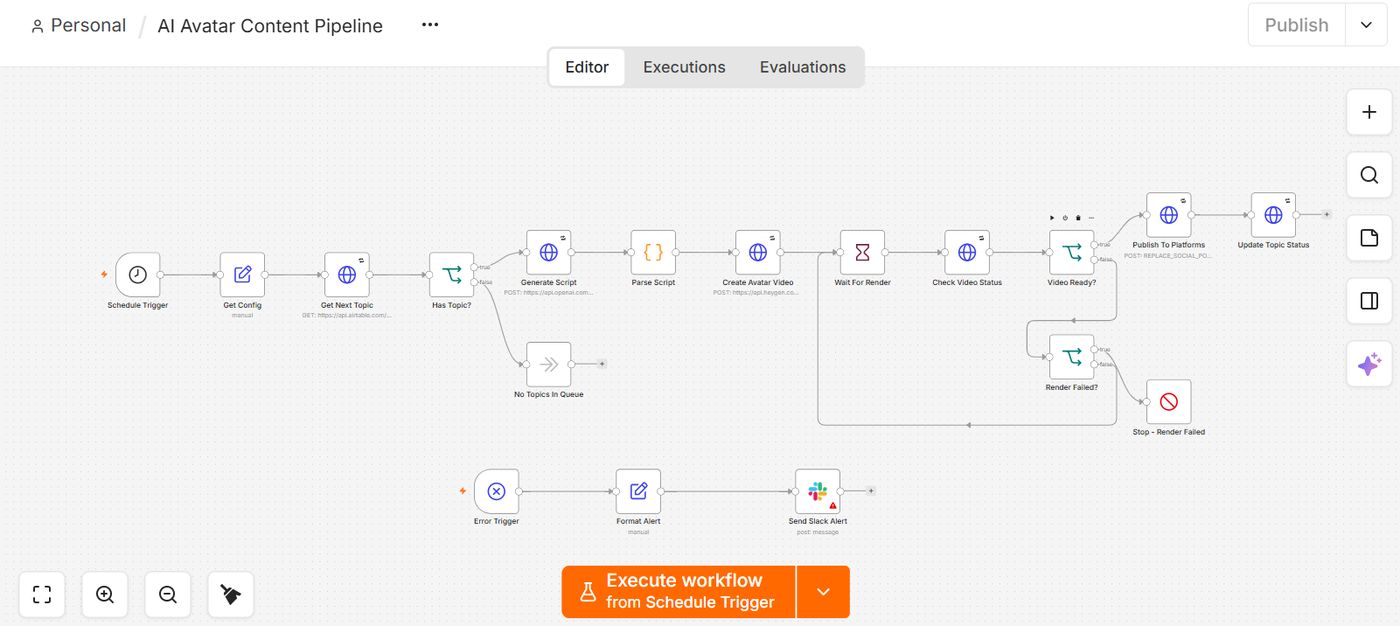1400x626 pixels.
Task: Click the Stop - Render Failed node
Action: click(x=1169, y=402)
